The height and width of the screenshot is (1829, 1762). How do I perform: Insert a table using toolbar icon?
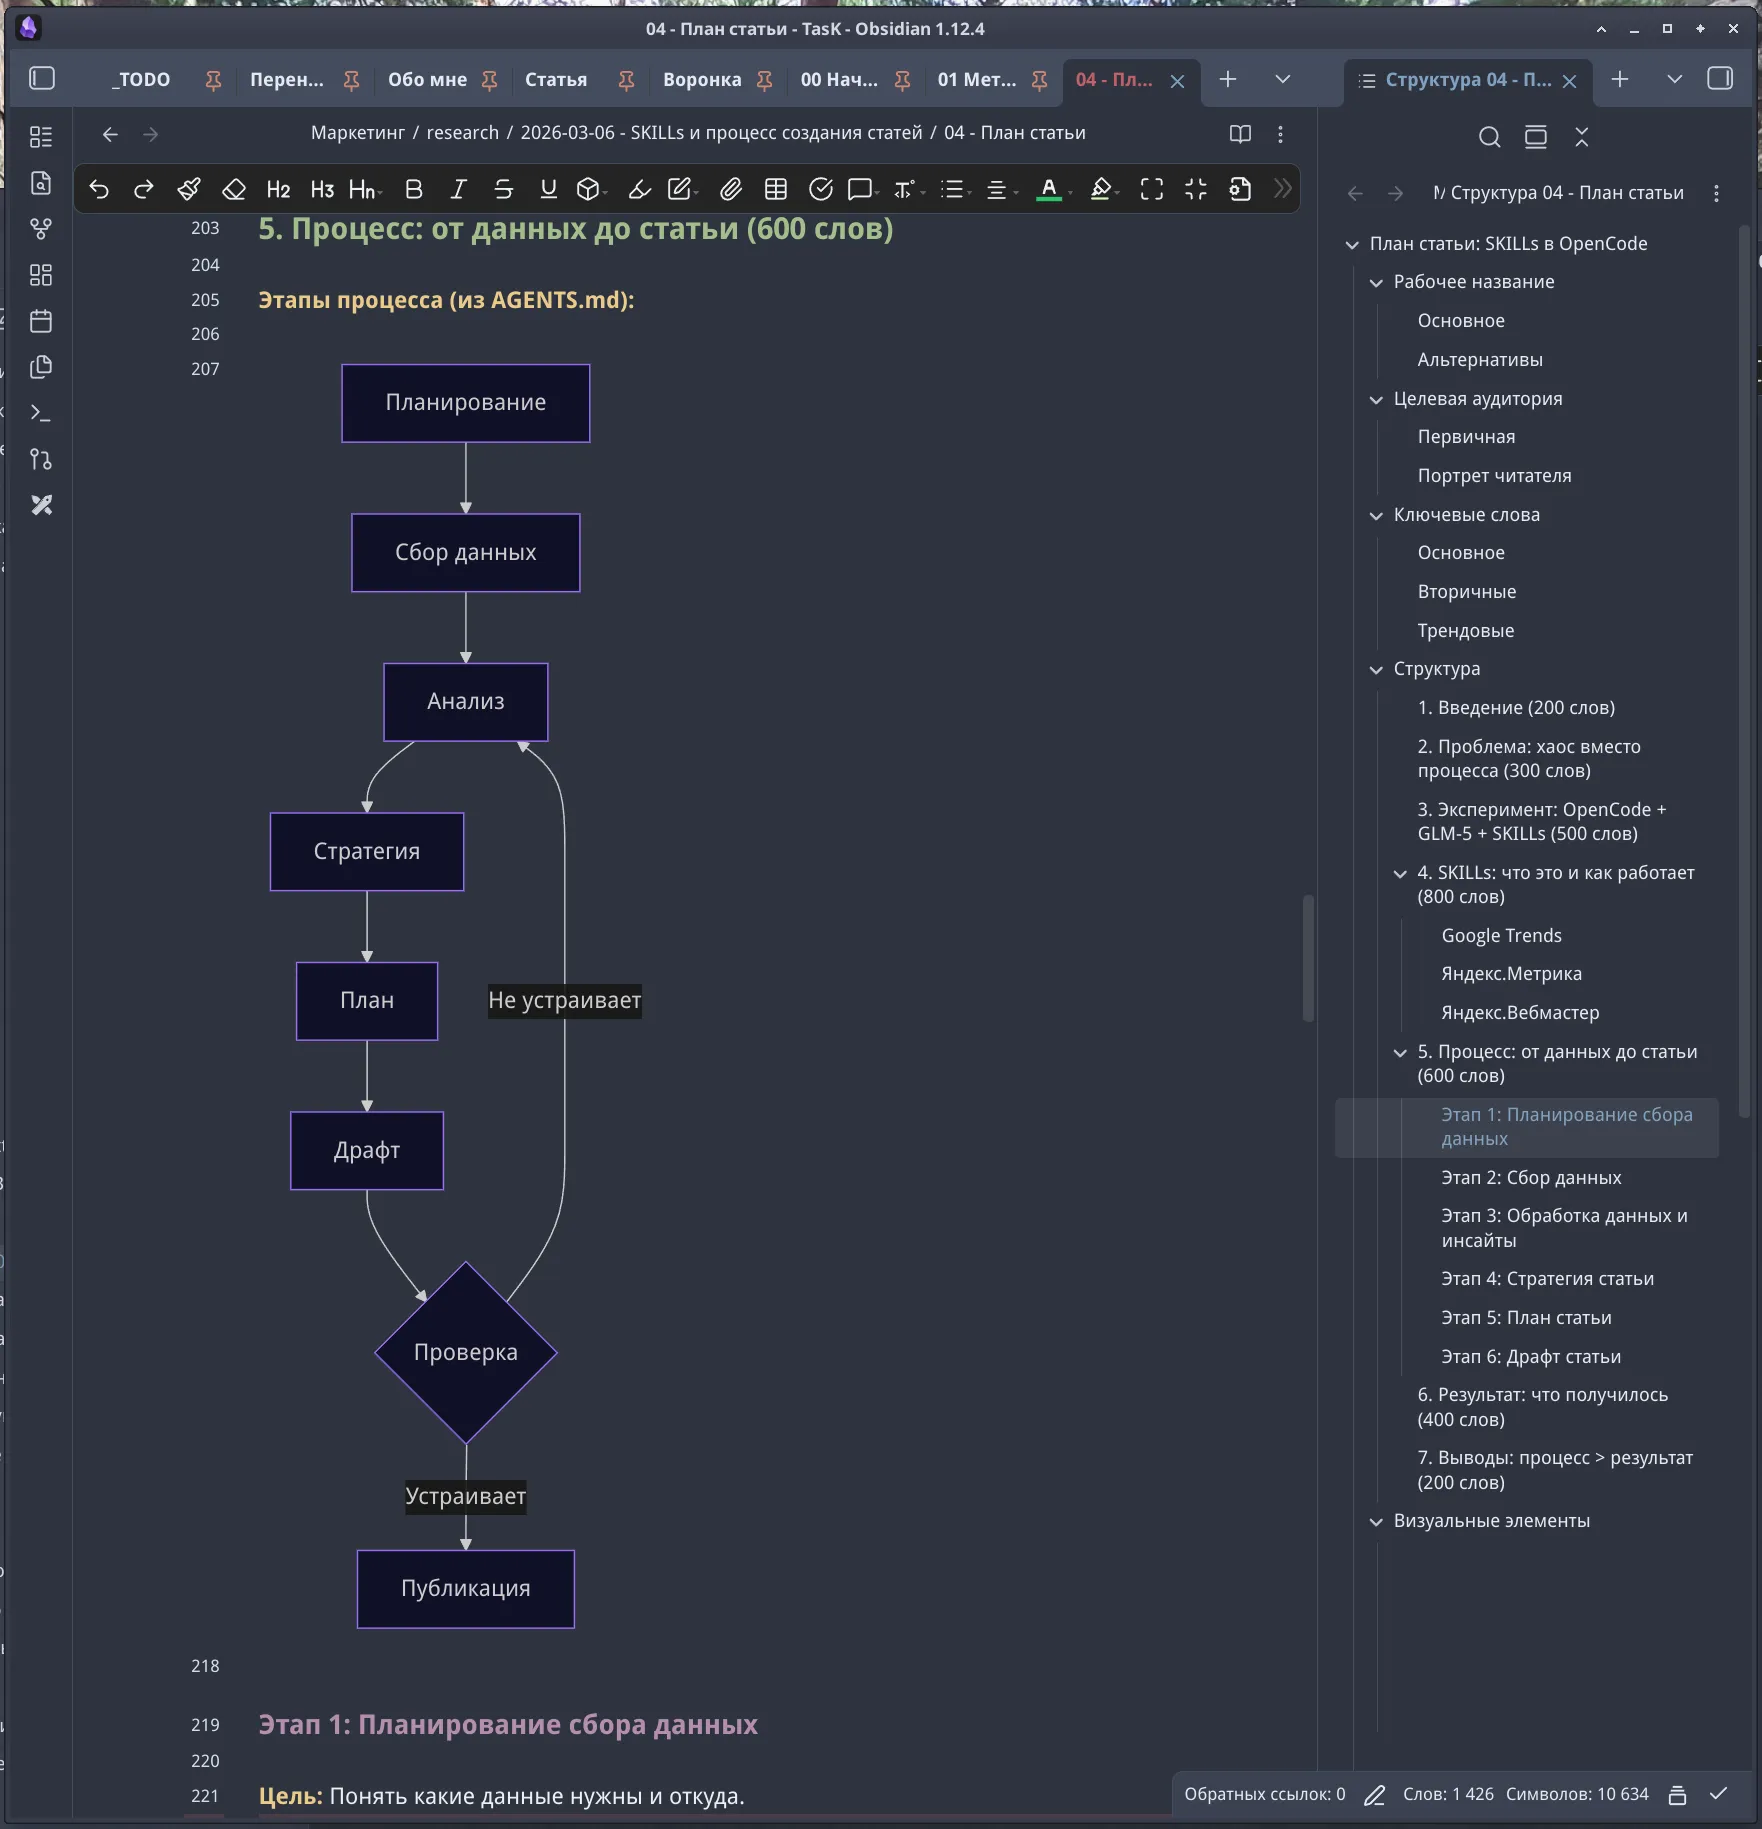(775, 189)
